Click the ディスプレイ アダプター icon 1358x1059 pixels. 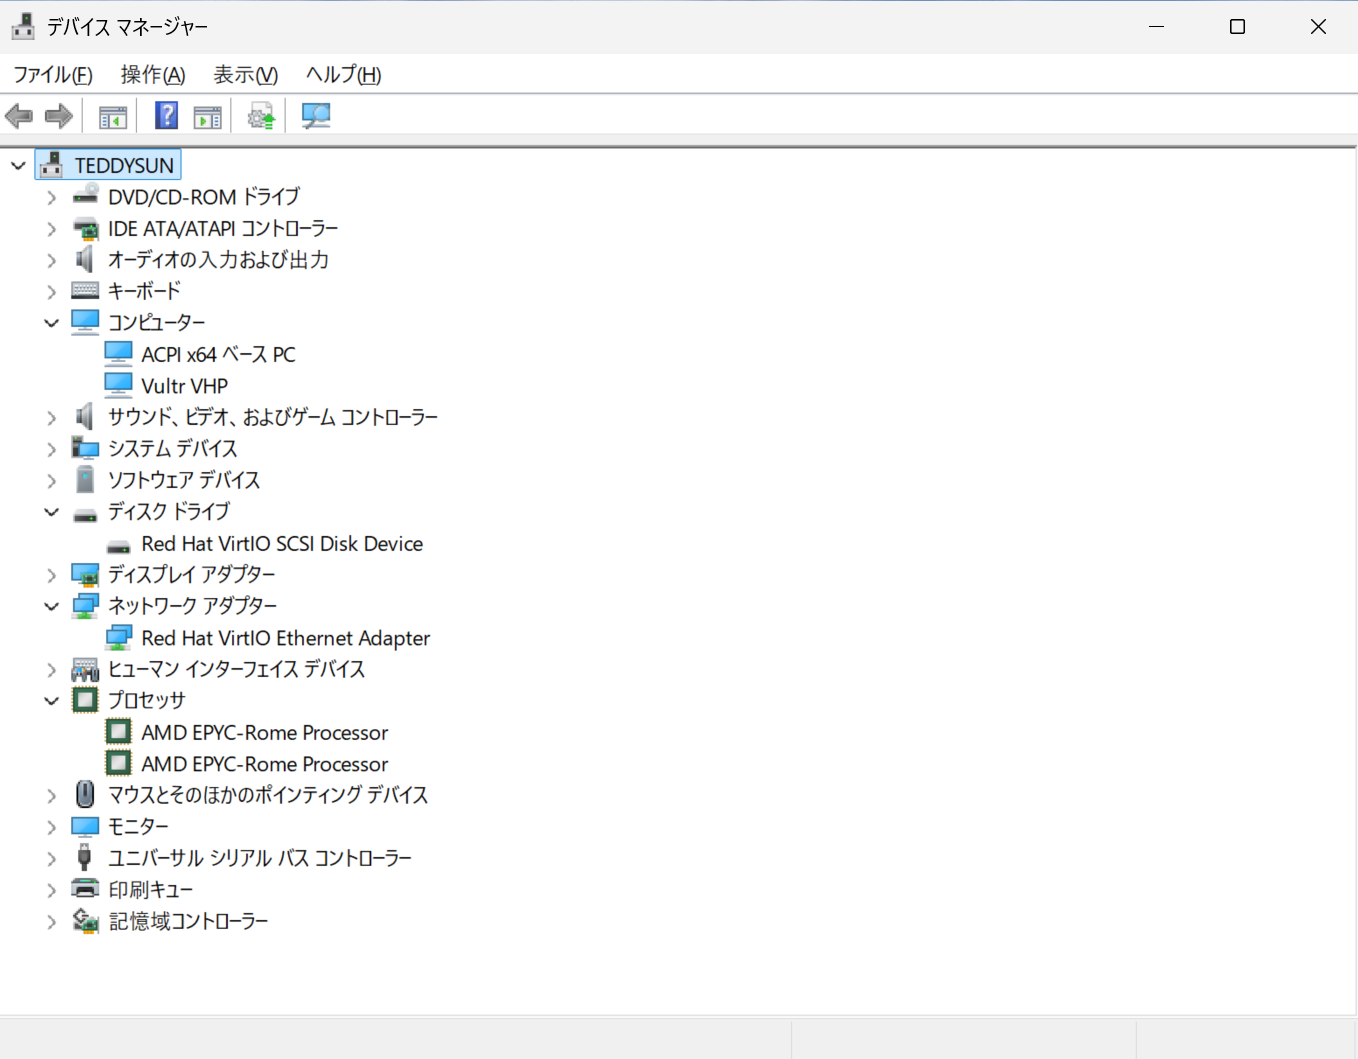pyautogui.click(x=86, y=574)
